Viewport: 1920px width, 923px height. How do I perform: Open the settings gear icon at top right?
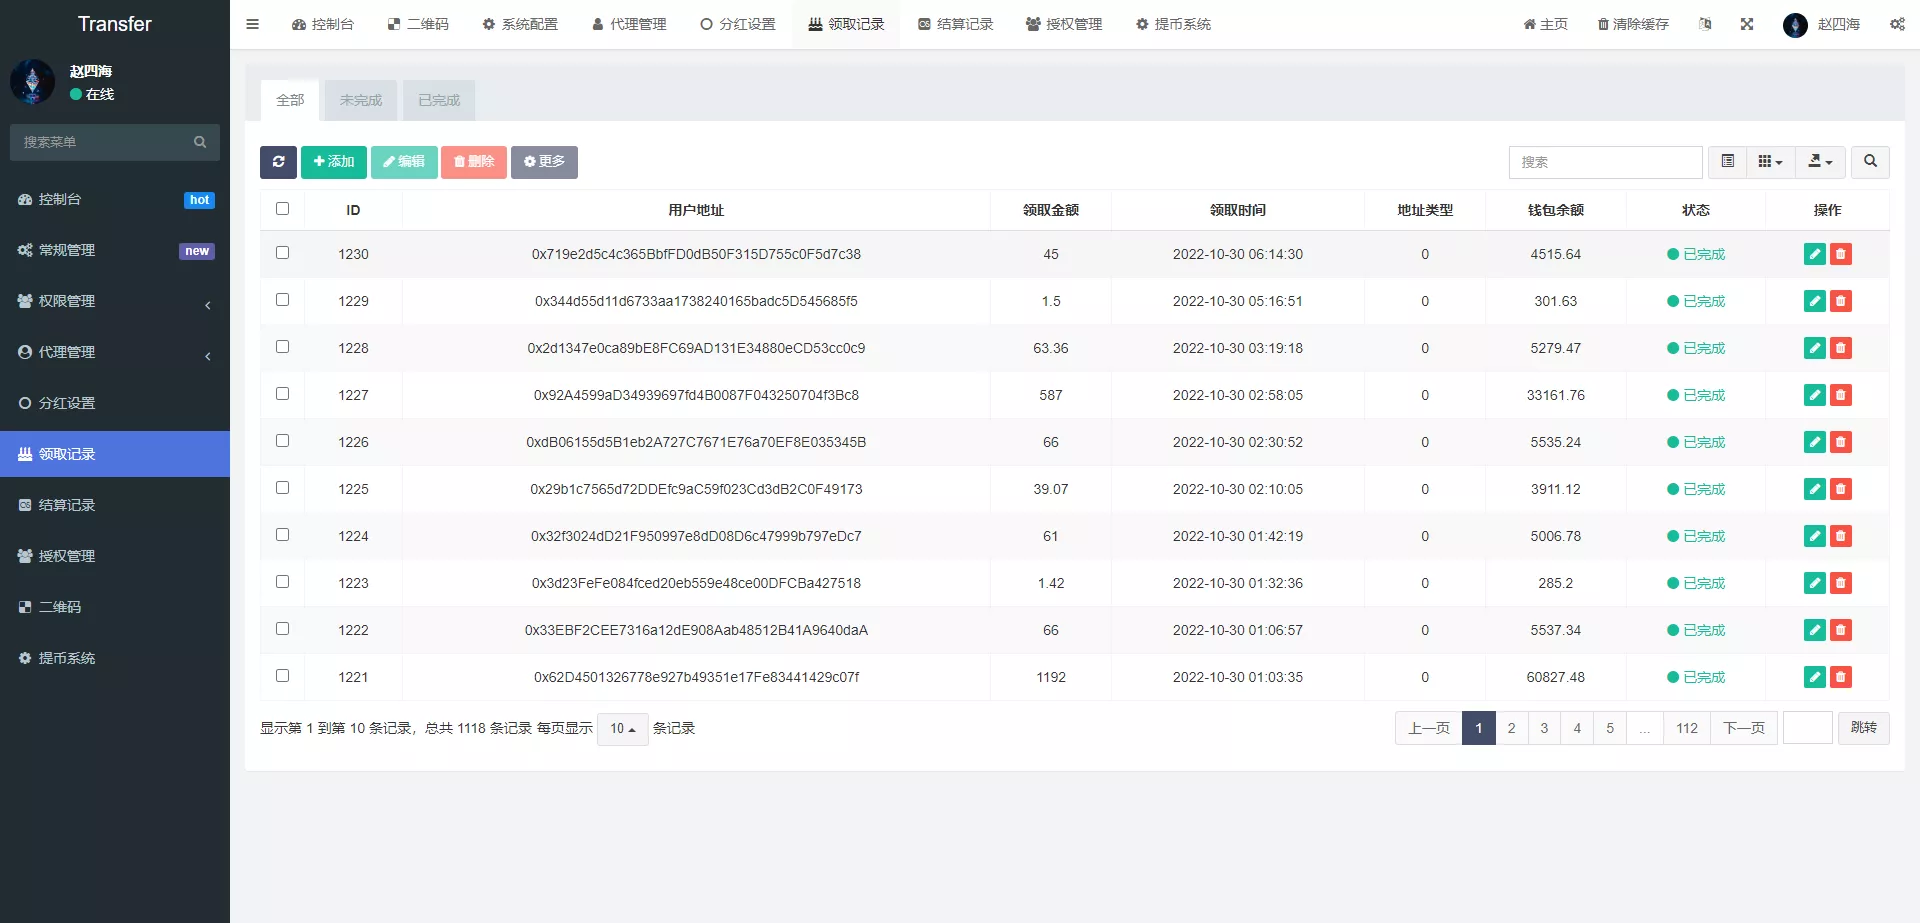(1897, 24)
